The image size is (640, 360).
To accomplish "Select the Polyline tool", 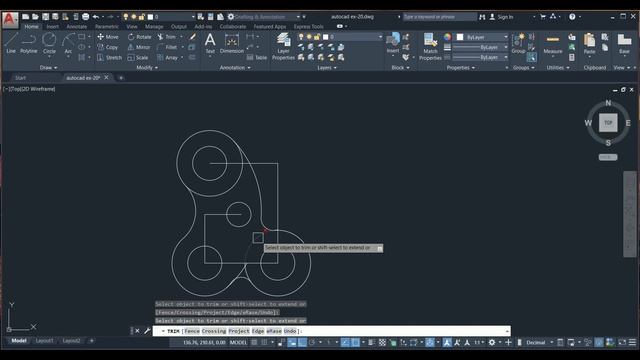I will (29, 43).
